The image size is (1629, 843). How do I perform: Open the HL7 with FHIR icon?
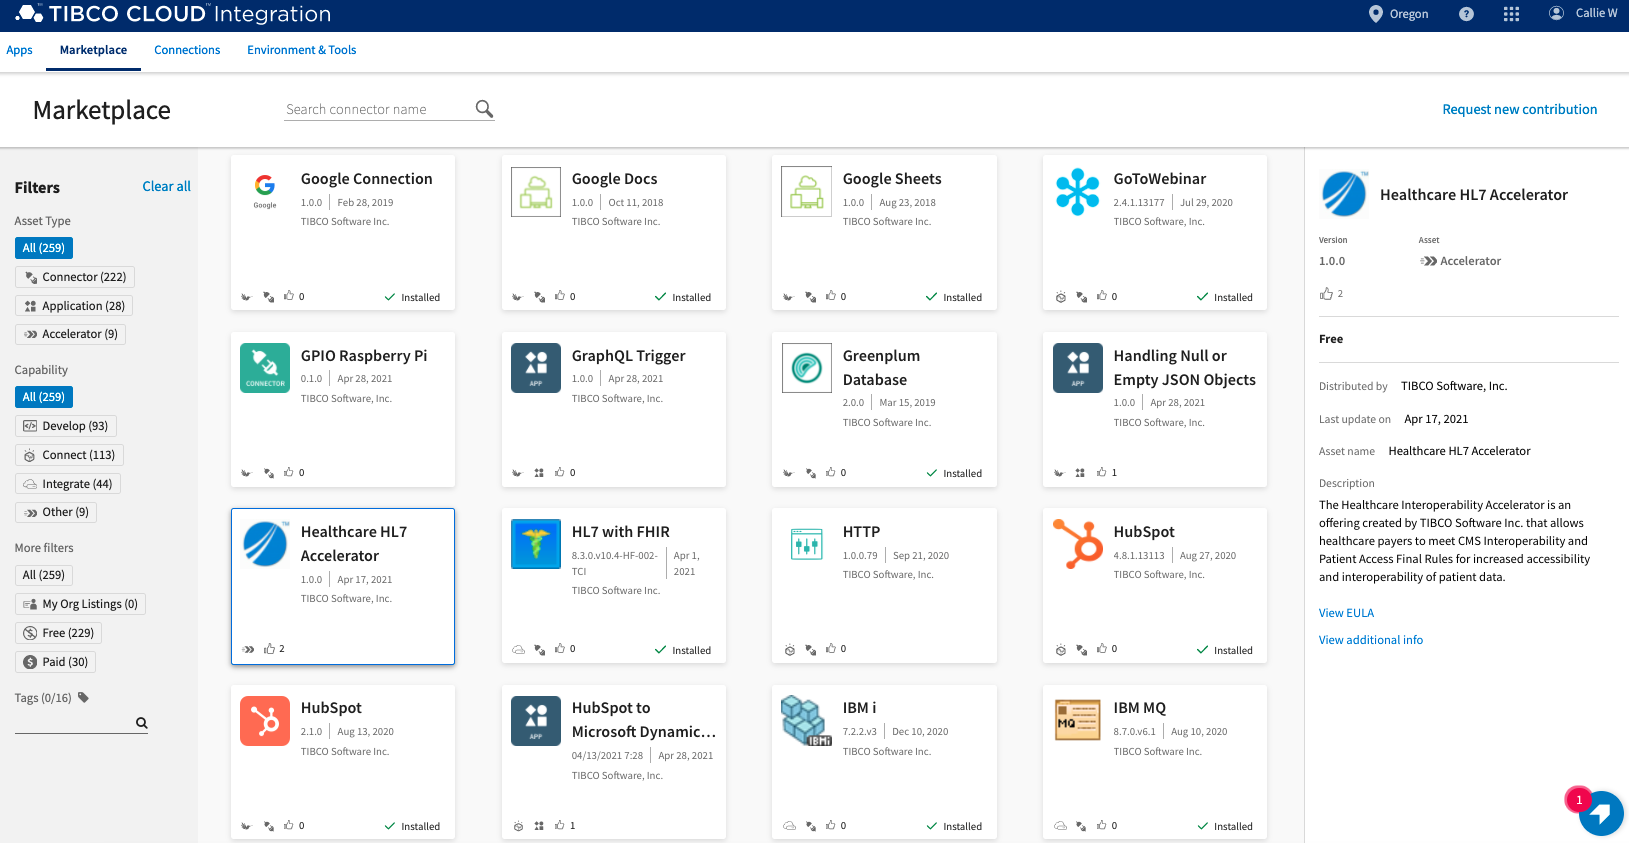tap(536, 544)
